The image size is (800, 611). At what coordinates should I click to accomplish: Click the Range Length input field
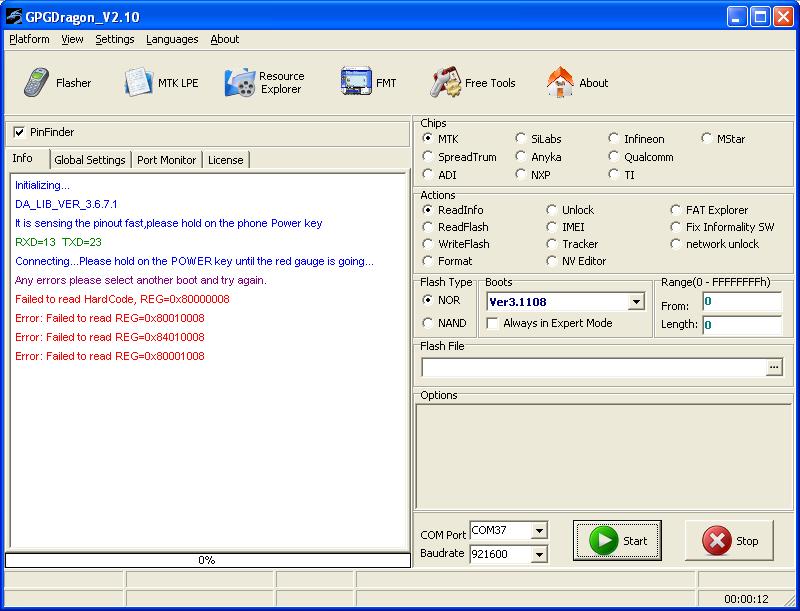coord(742,324)
